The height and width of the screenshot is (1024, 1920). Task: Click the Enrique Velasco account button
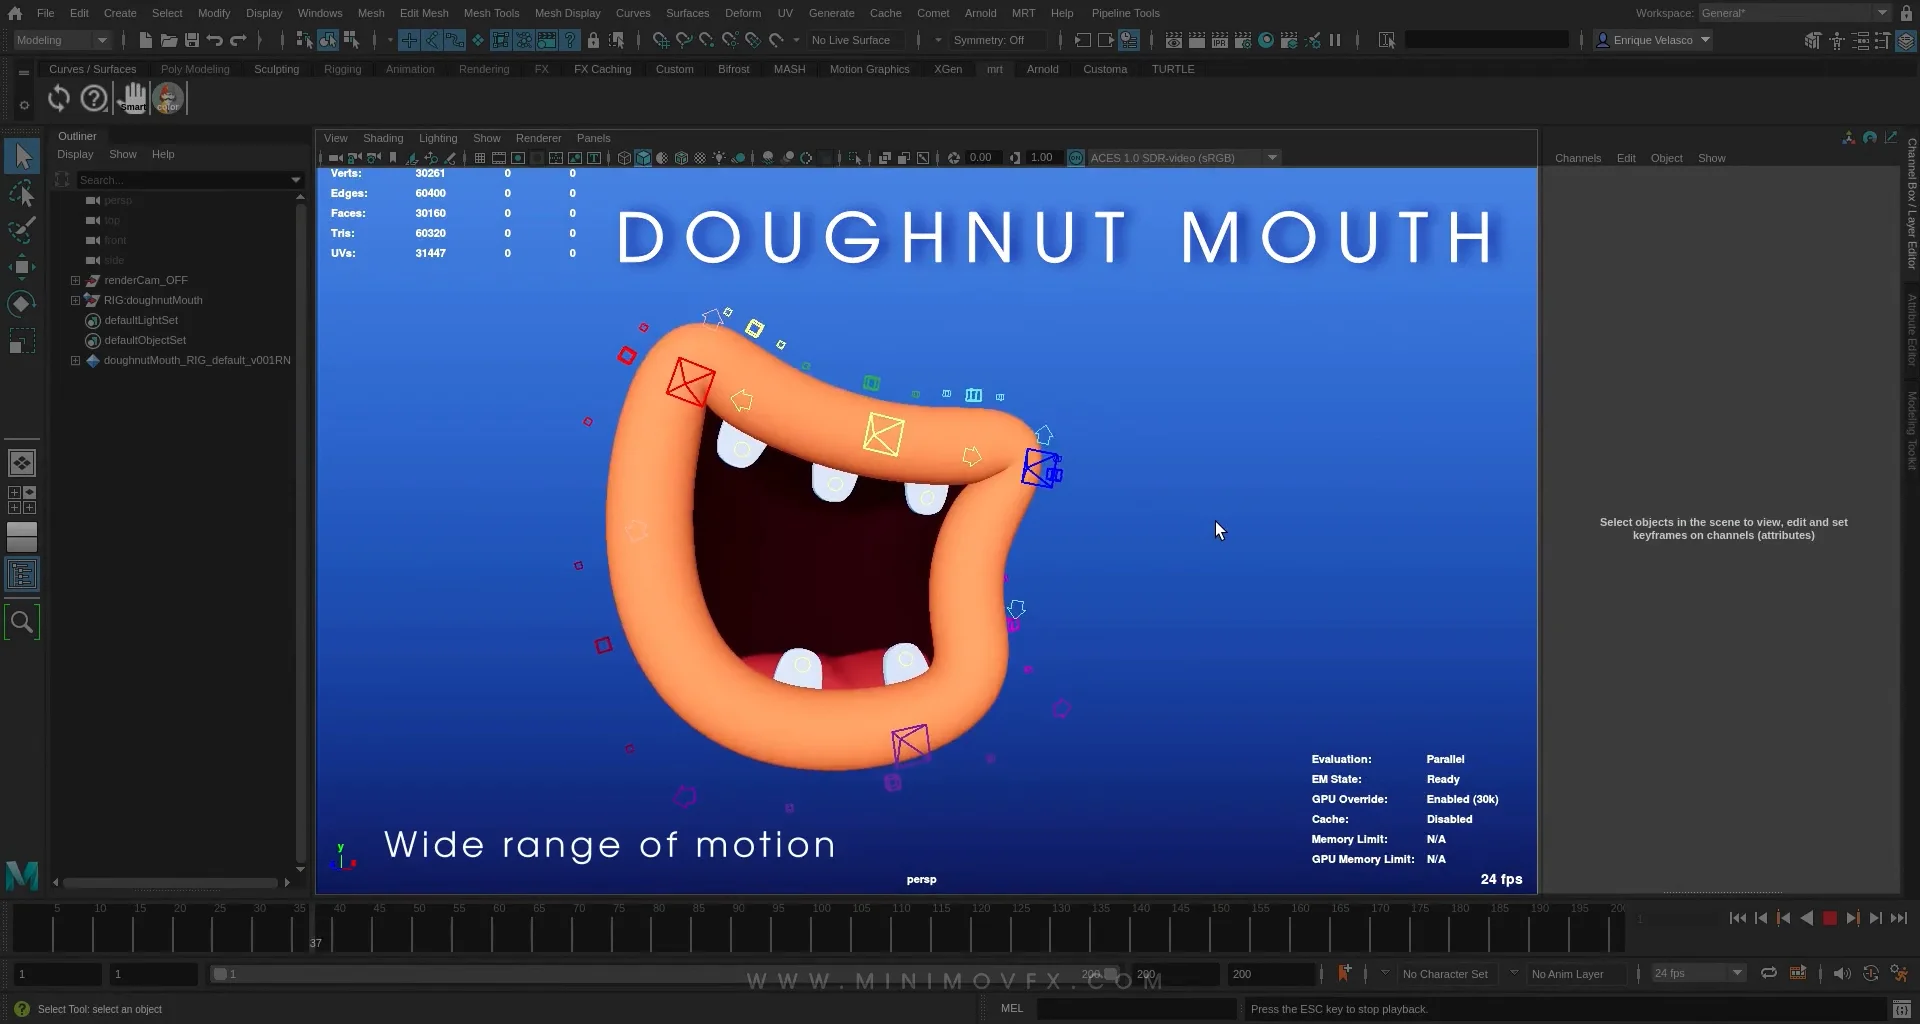point(1651,40)
